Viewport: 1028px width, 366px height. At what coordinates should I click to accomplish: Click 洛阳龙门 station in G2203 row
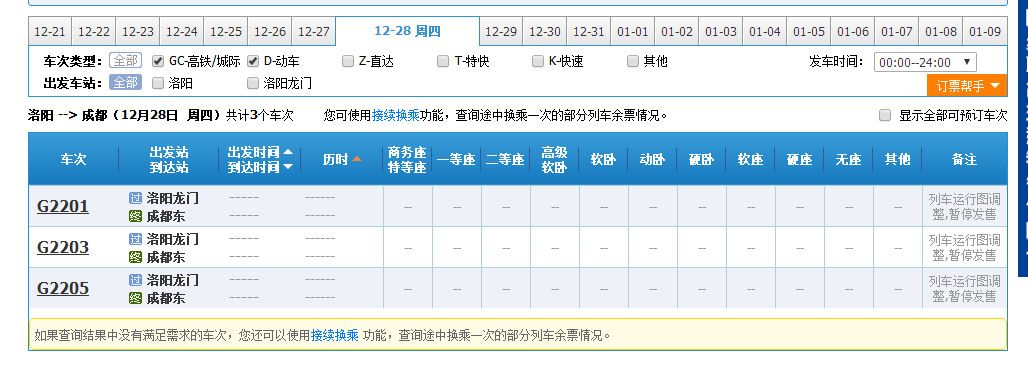[x=172, y=239]
